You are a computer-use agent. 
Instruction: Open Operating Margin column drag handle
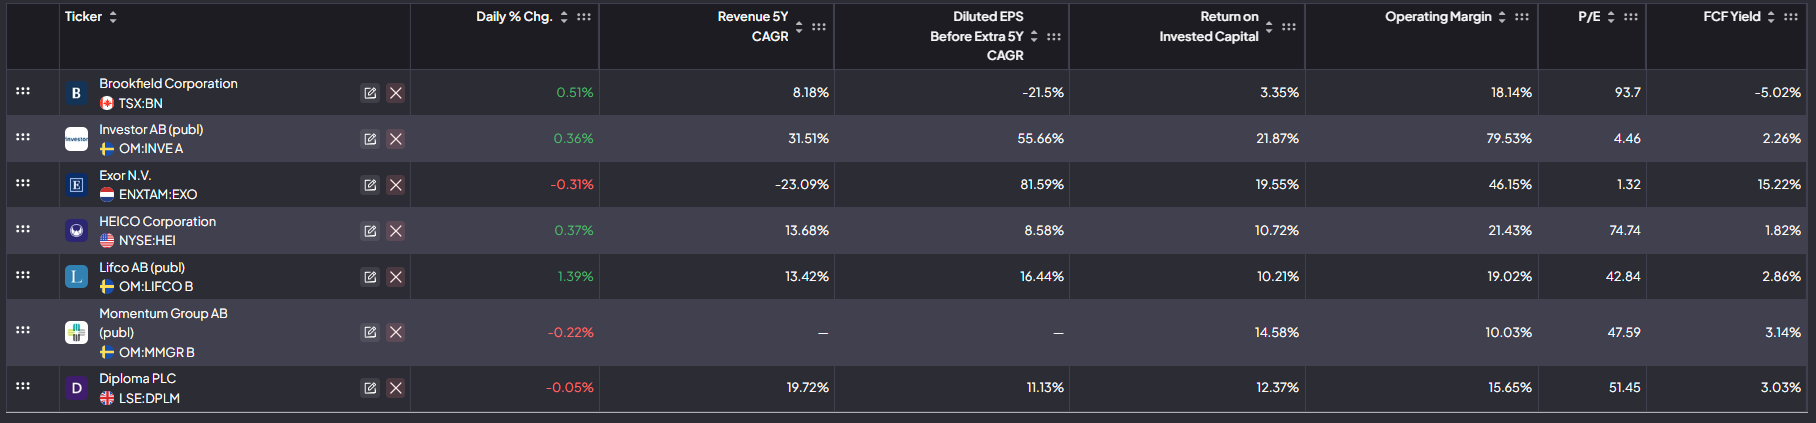[1522, 17]
